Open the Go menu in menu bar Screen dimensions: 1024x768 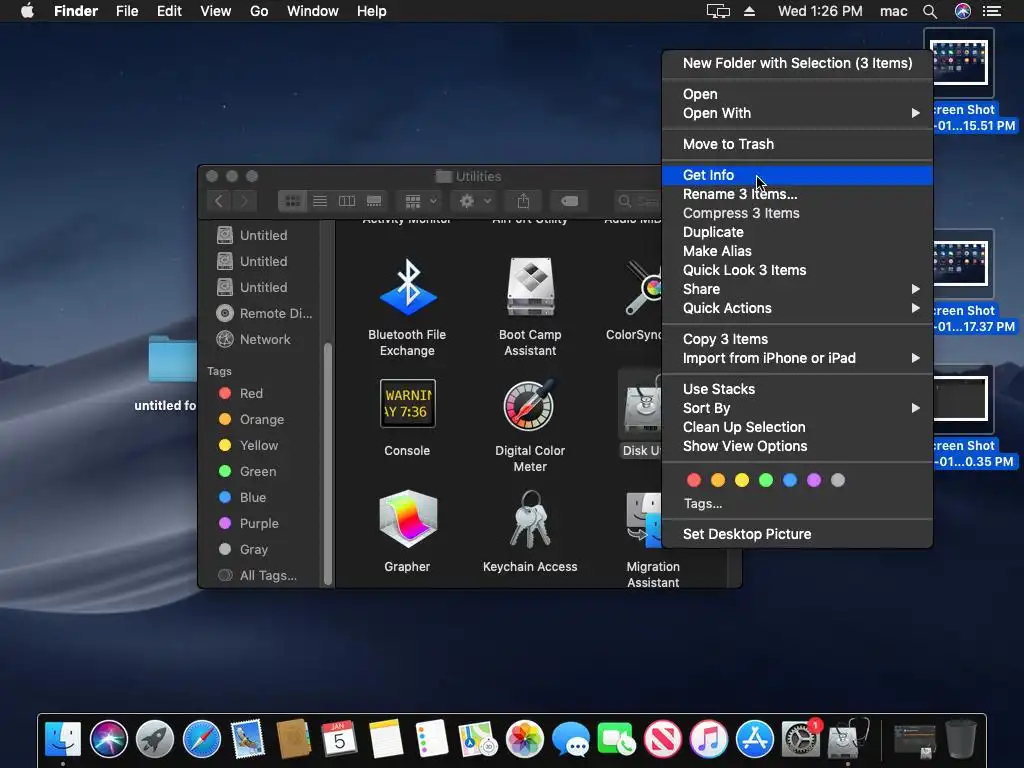point(259,11)
